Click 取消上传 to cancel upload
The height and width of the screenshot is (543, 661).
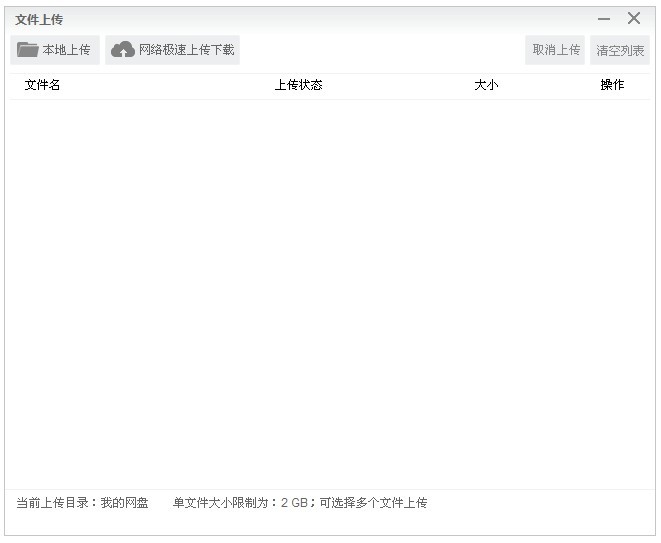[555, 50]
